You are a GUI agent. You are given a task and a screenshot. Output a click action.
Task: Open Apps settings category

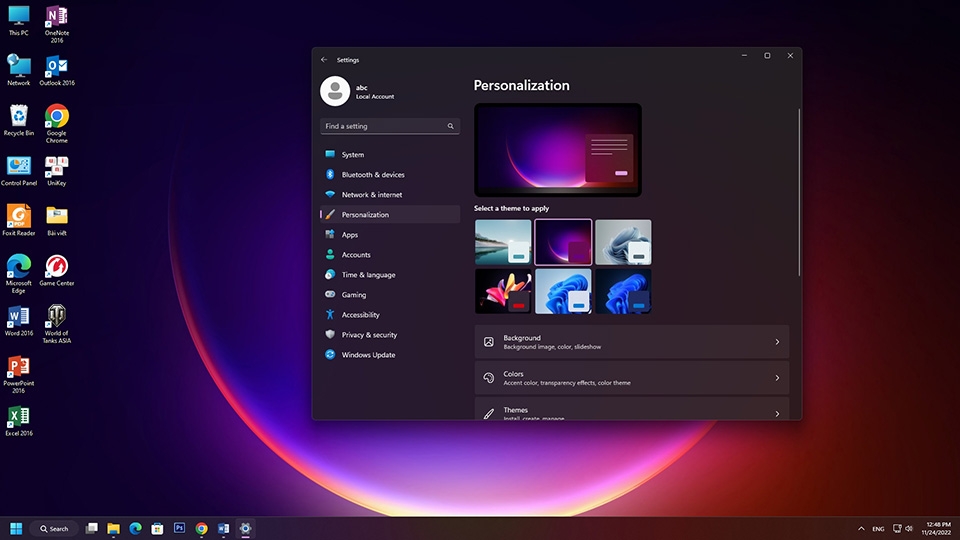(x=390, y=234)
